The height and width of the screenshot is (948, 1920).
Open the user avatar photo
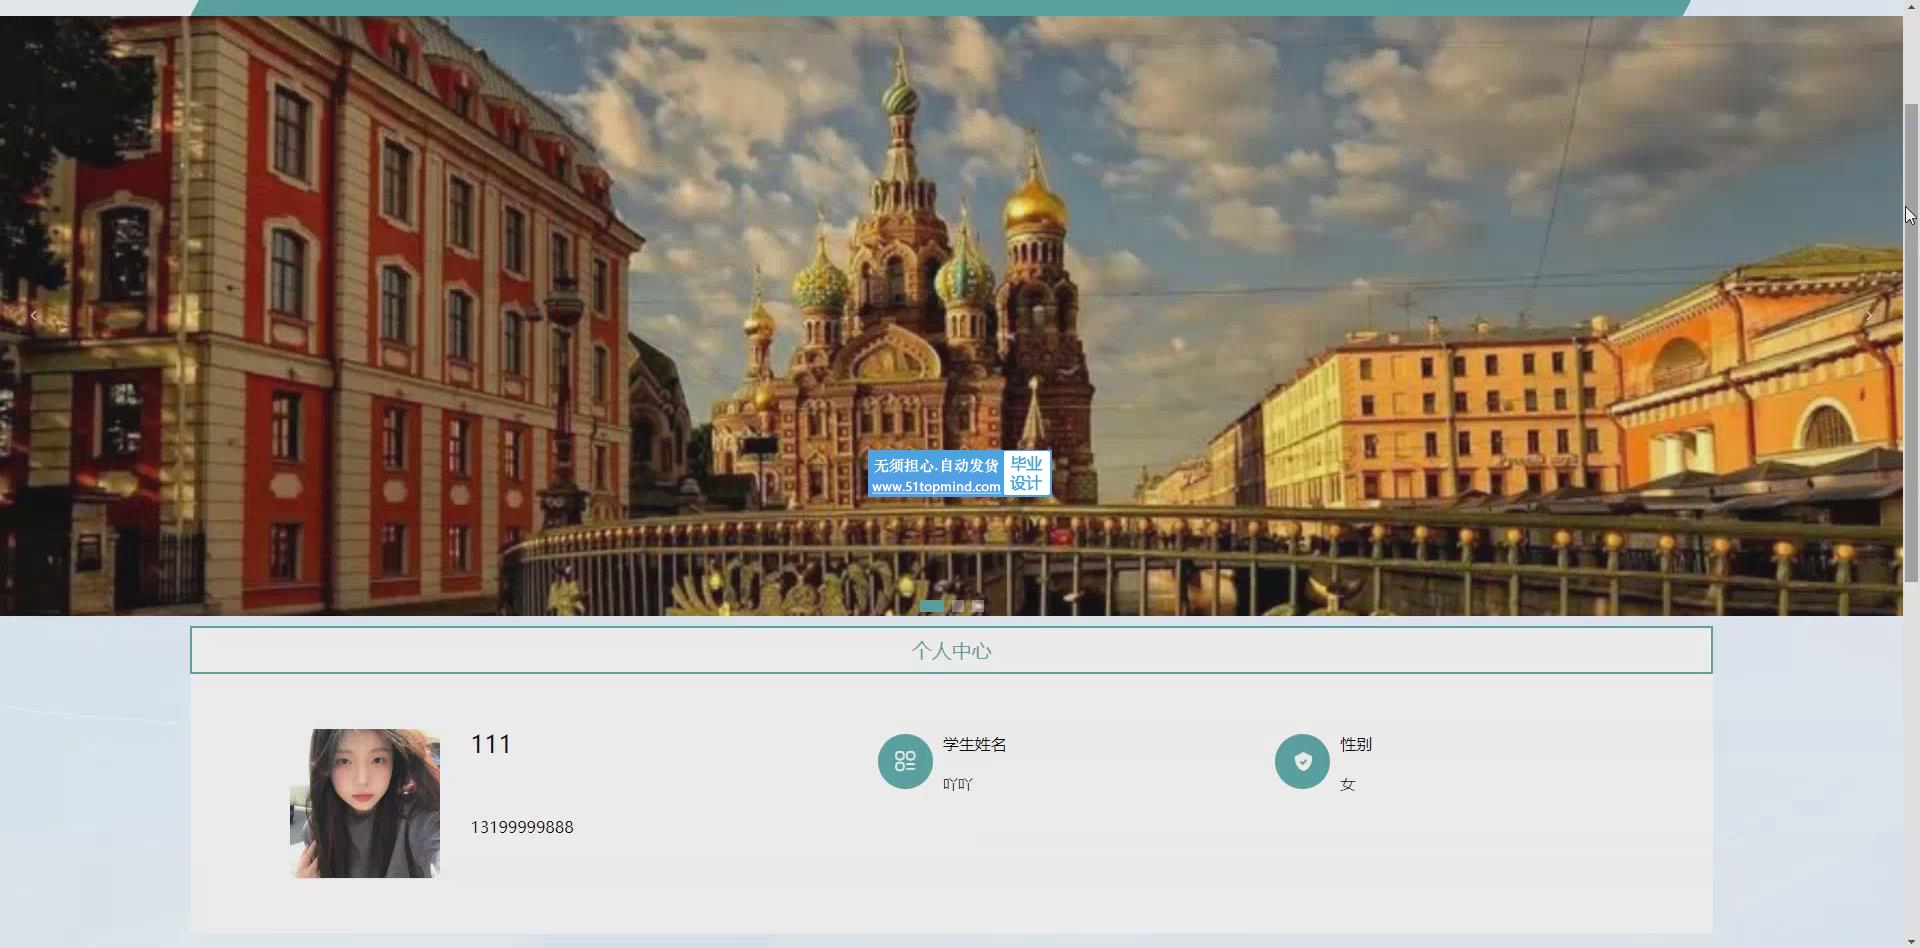365,803
